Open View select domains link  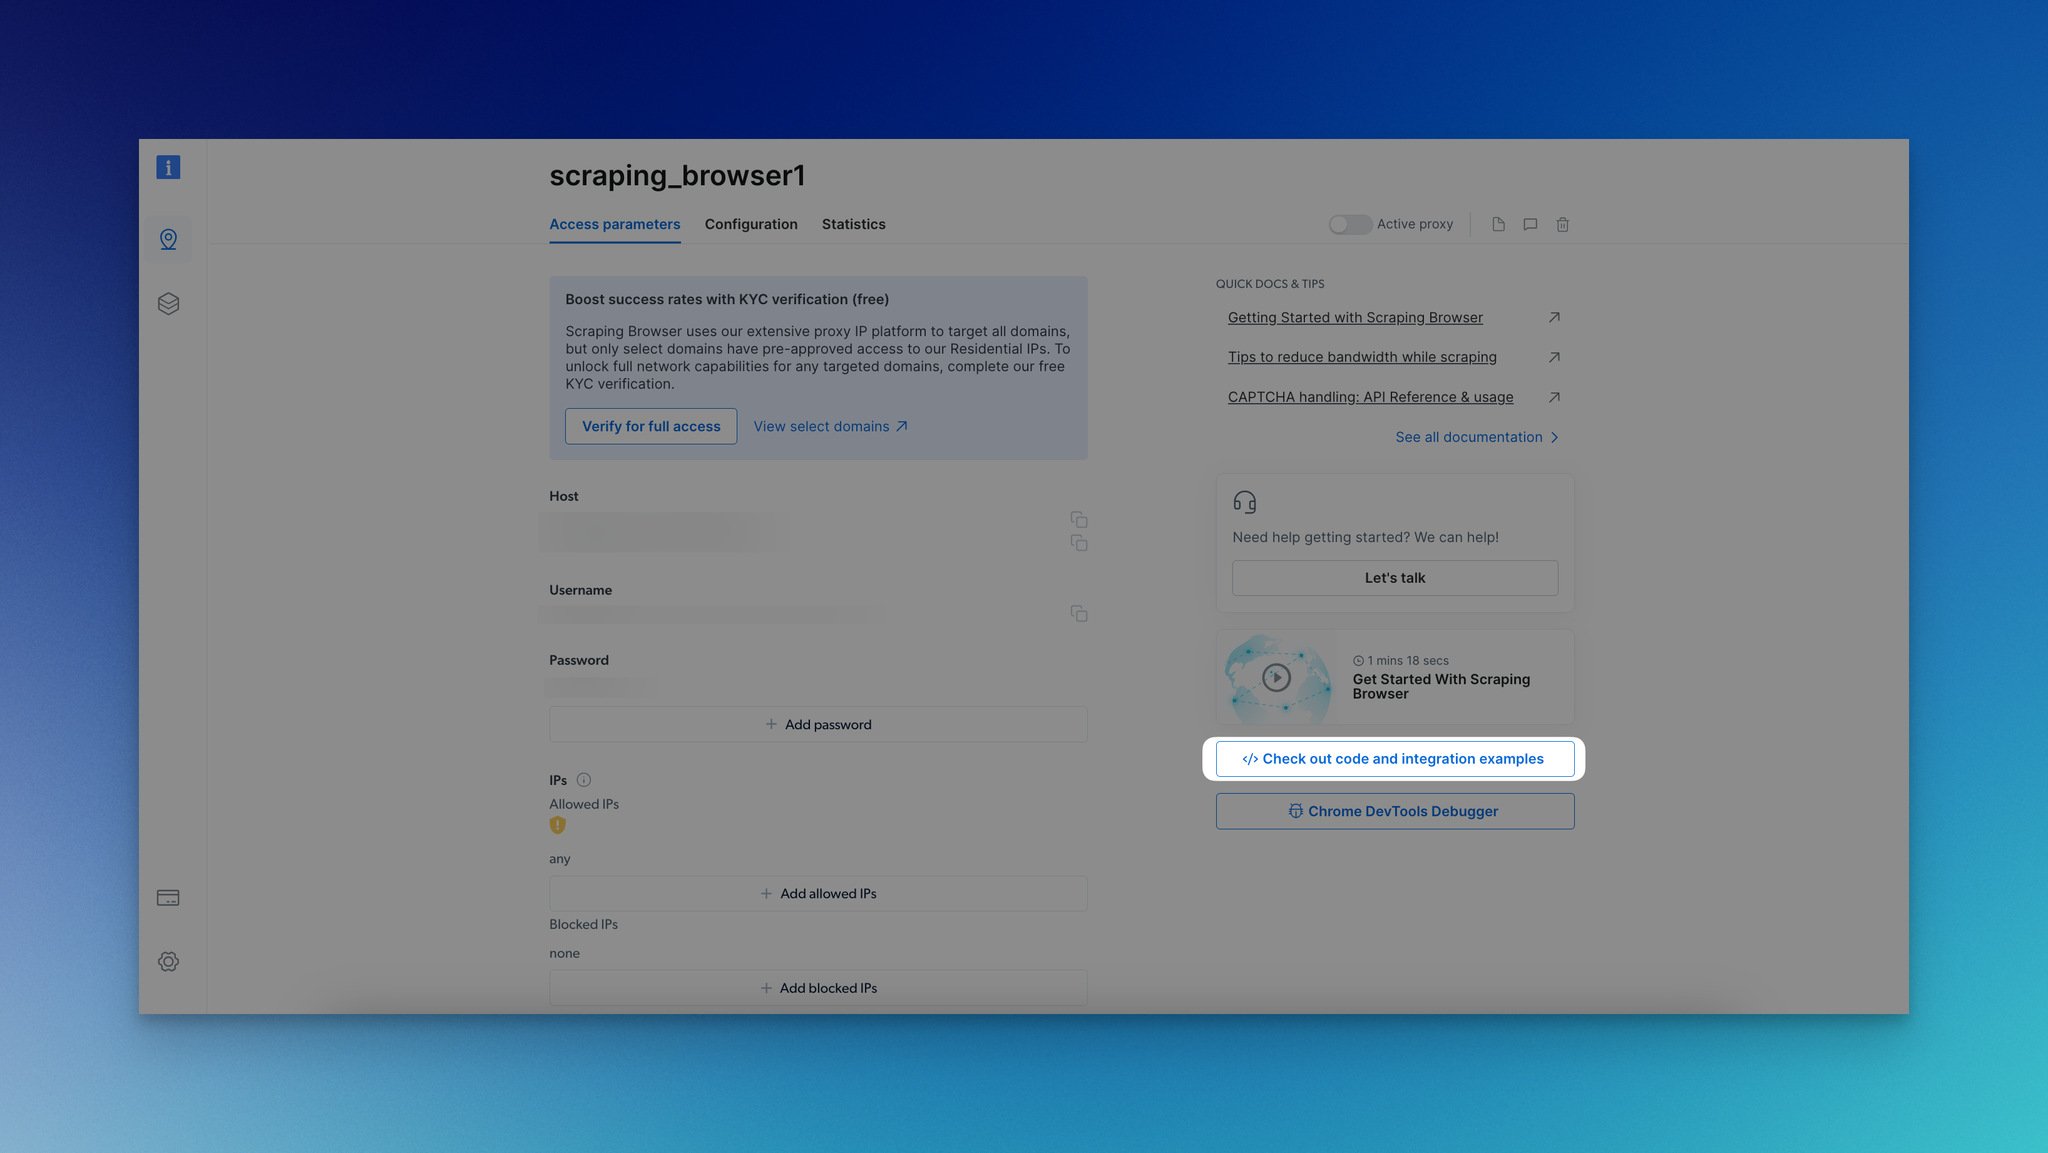point(830,426)
